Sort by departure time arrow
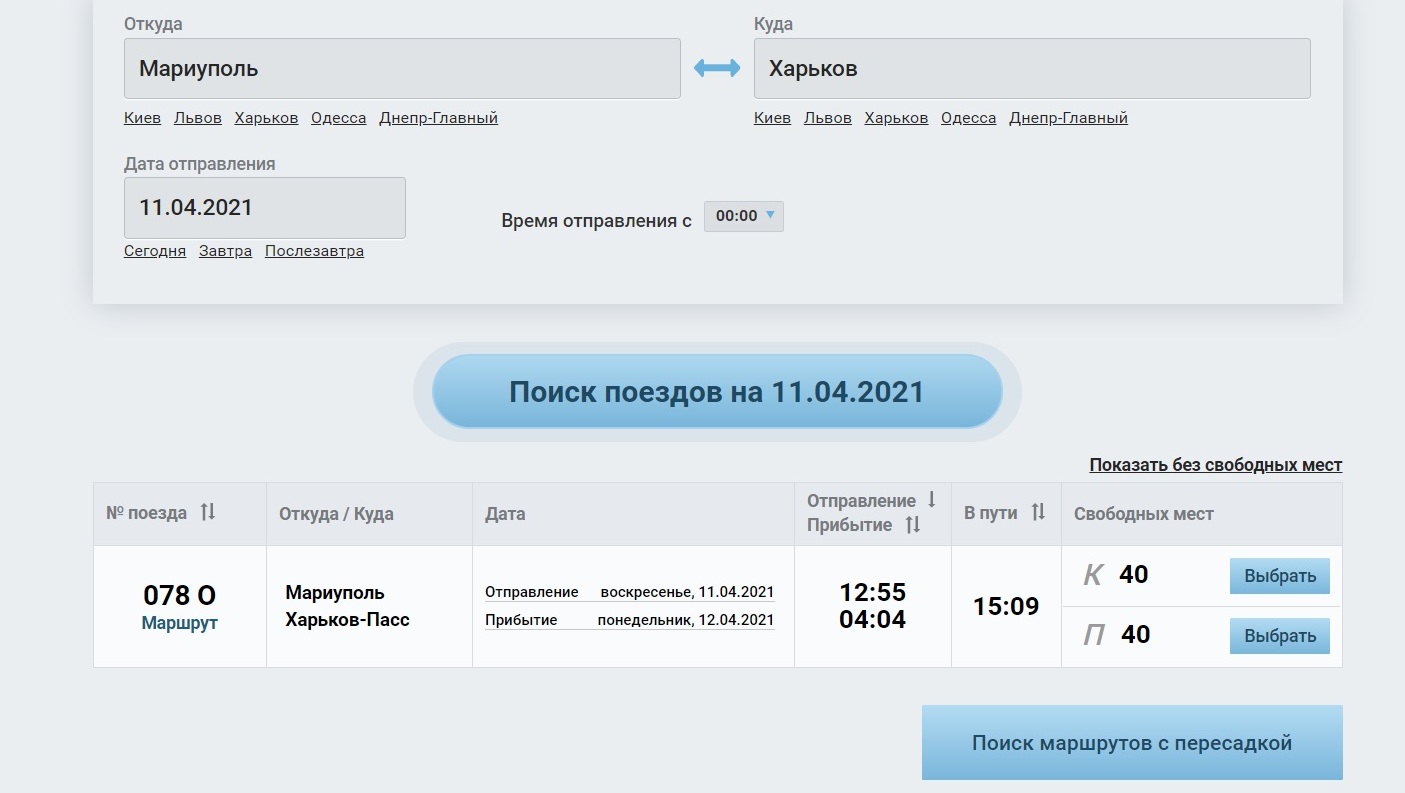This screenshot has height=793, width=1405. pos(932,500)
